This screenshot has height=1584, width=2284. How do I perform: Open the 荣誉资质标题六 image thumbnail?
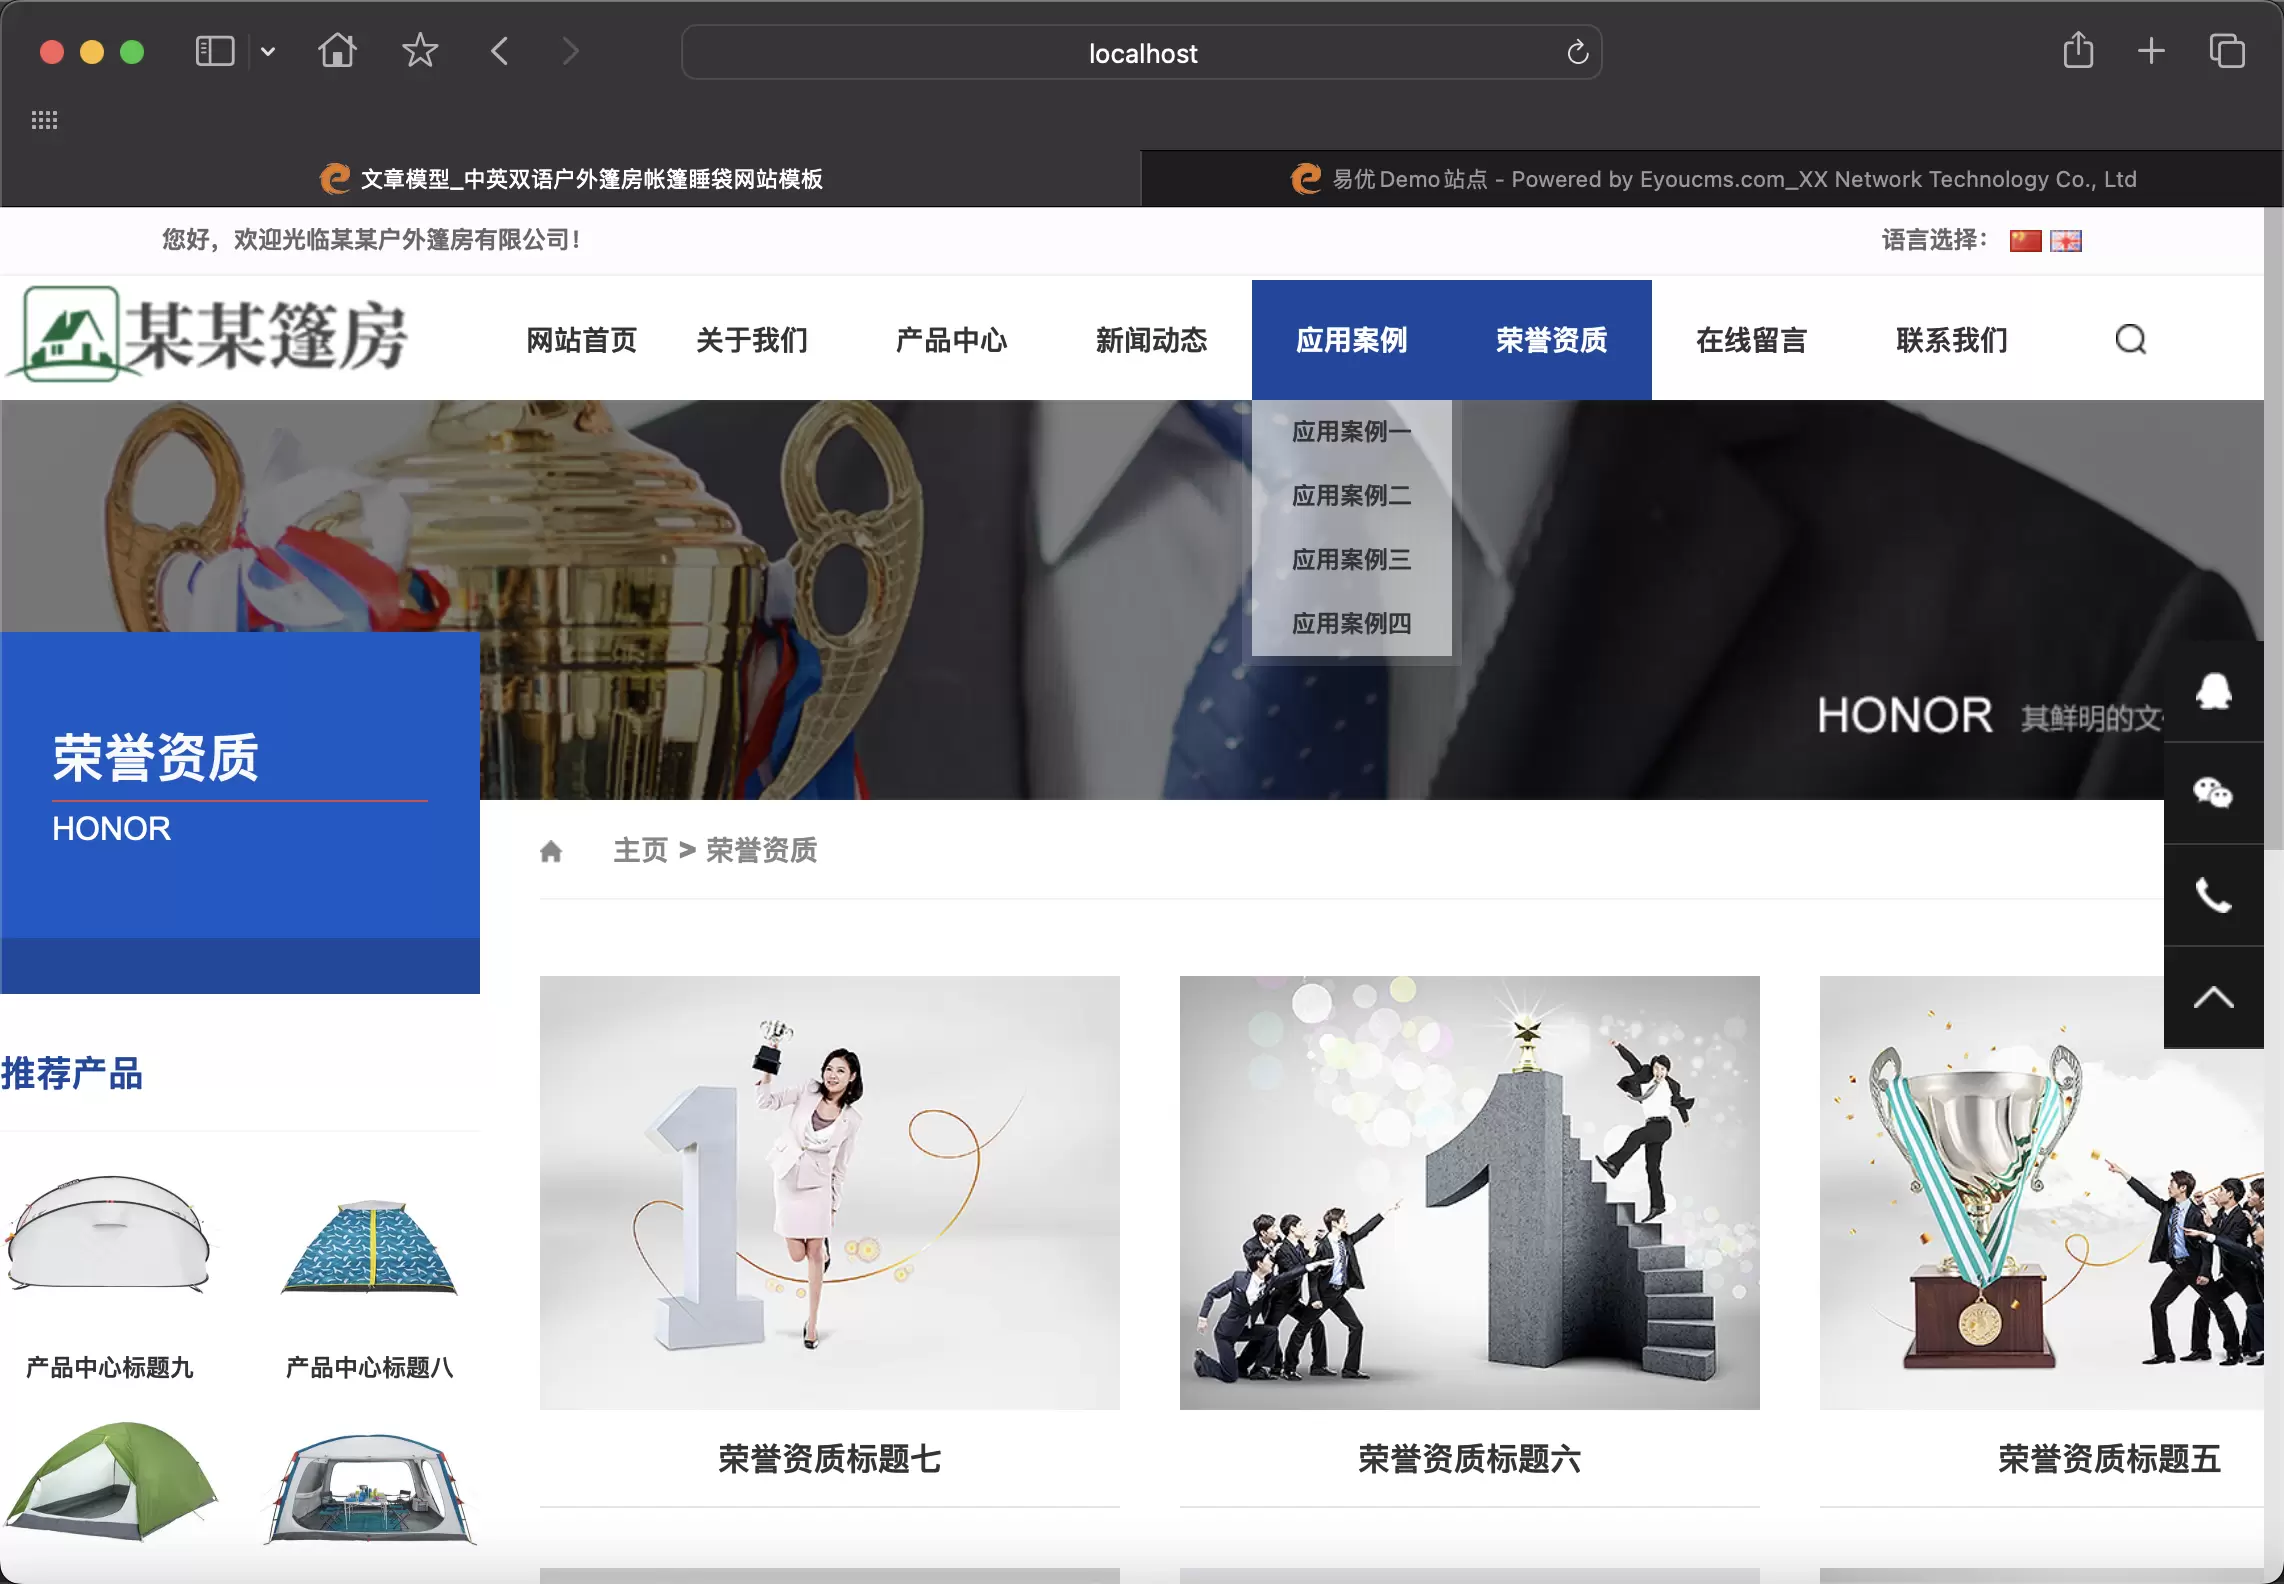(1470, 1193)
